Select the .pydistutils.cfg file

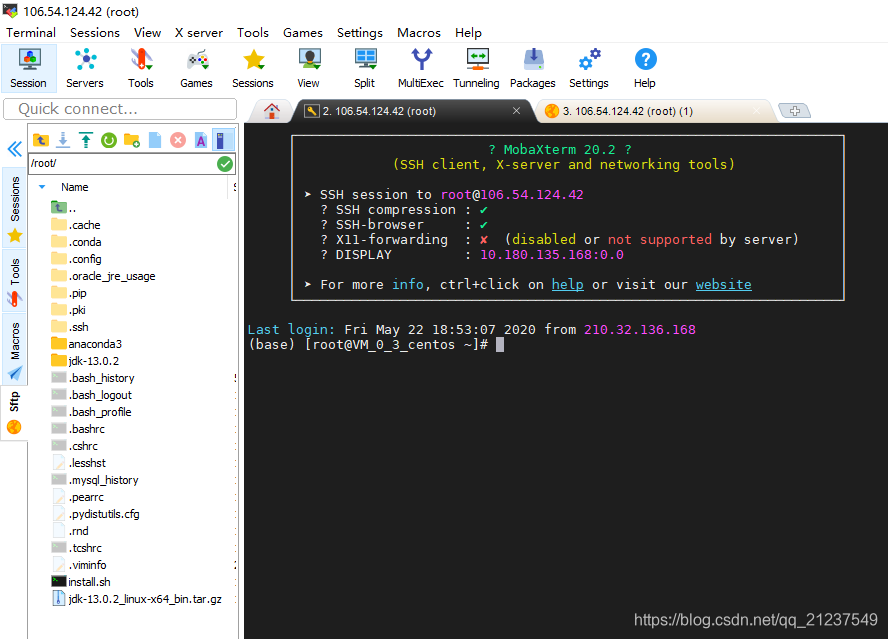pos(95,514)
